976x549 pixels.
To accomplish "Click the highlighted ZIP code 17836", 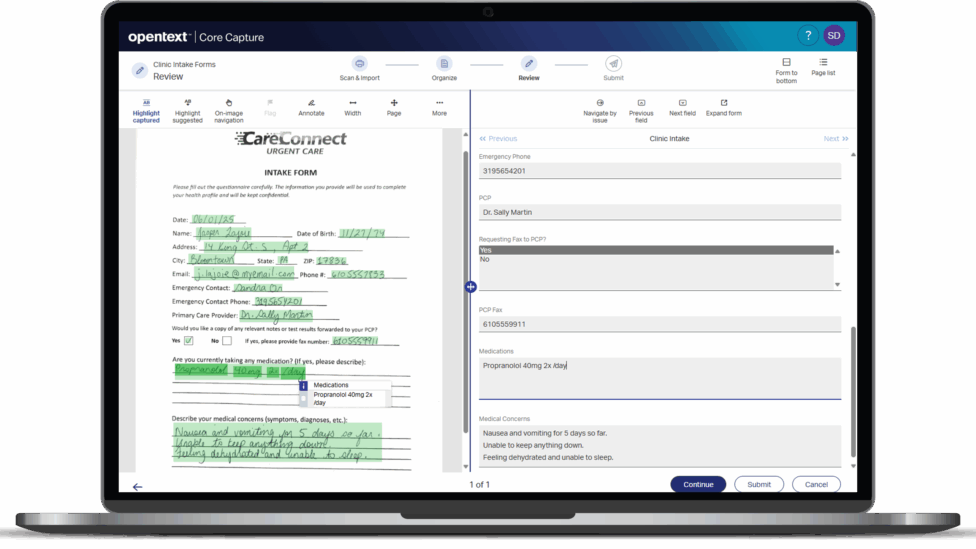I will tap(331, 261).
